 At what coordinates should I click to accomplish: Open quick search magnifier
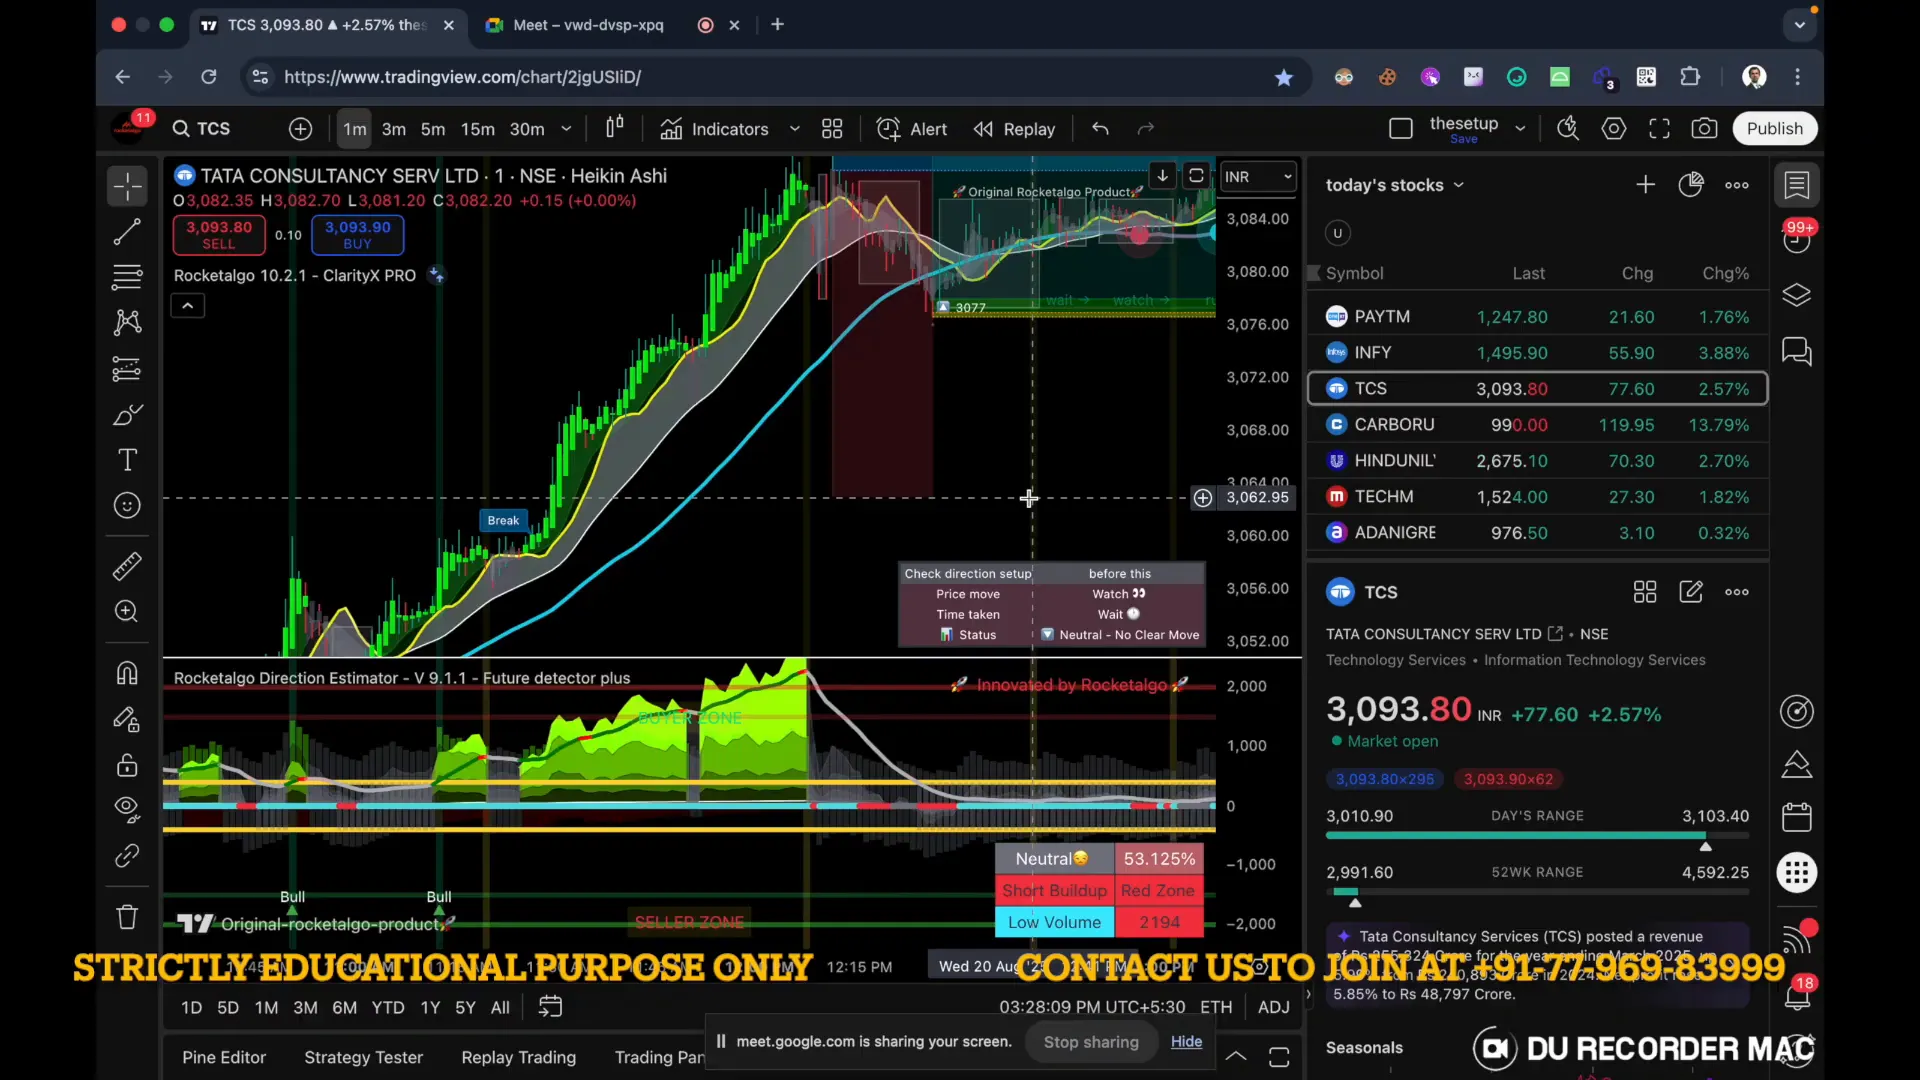(1567, 129)
